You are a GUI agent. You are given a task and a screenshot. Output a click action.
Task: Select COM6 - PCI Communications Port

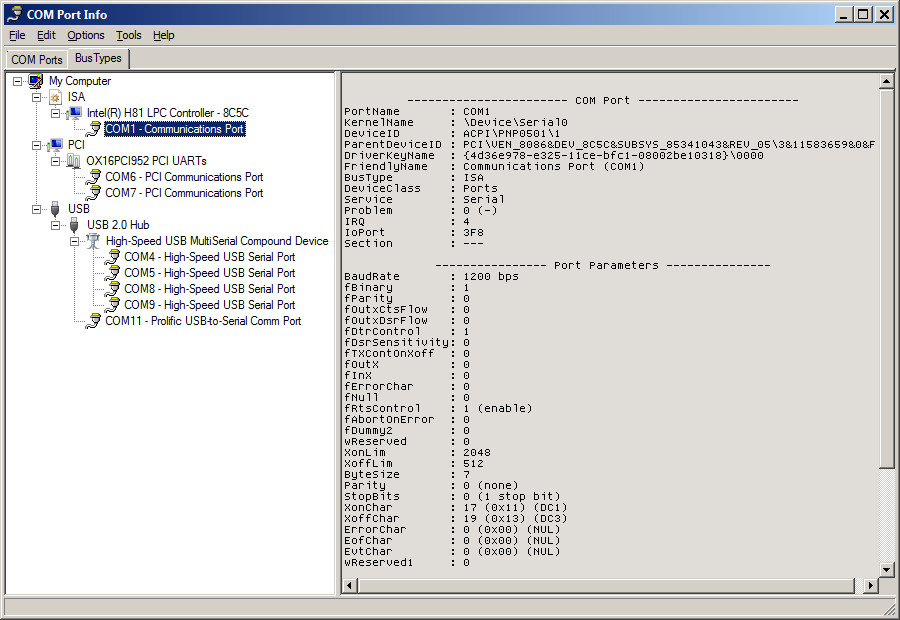(x=184, y=177)
